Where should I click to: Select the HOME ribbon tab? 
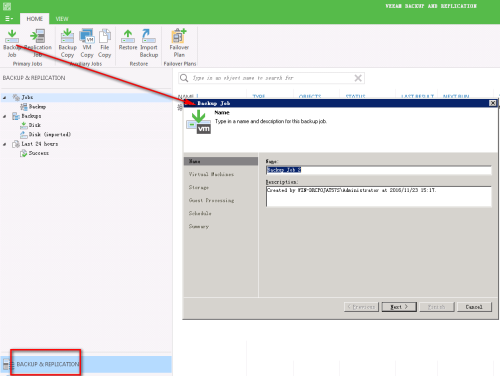(35, 19)
